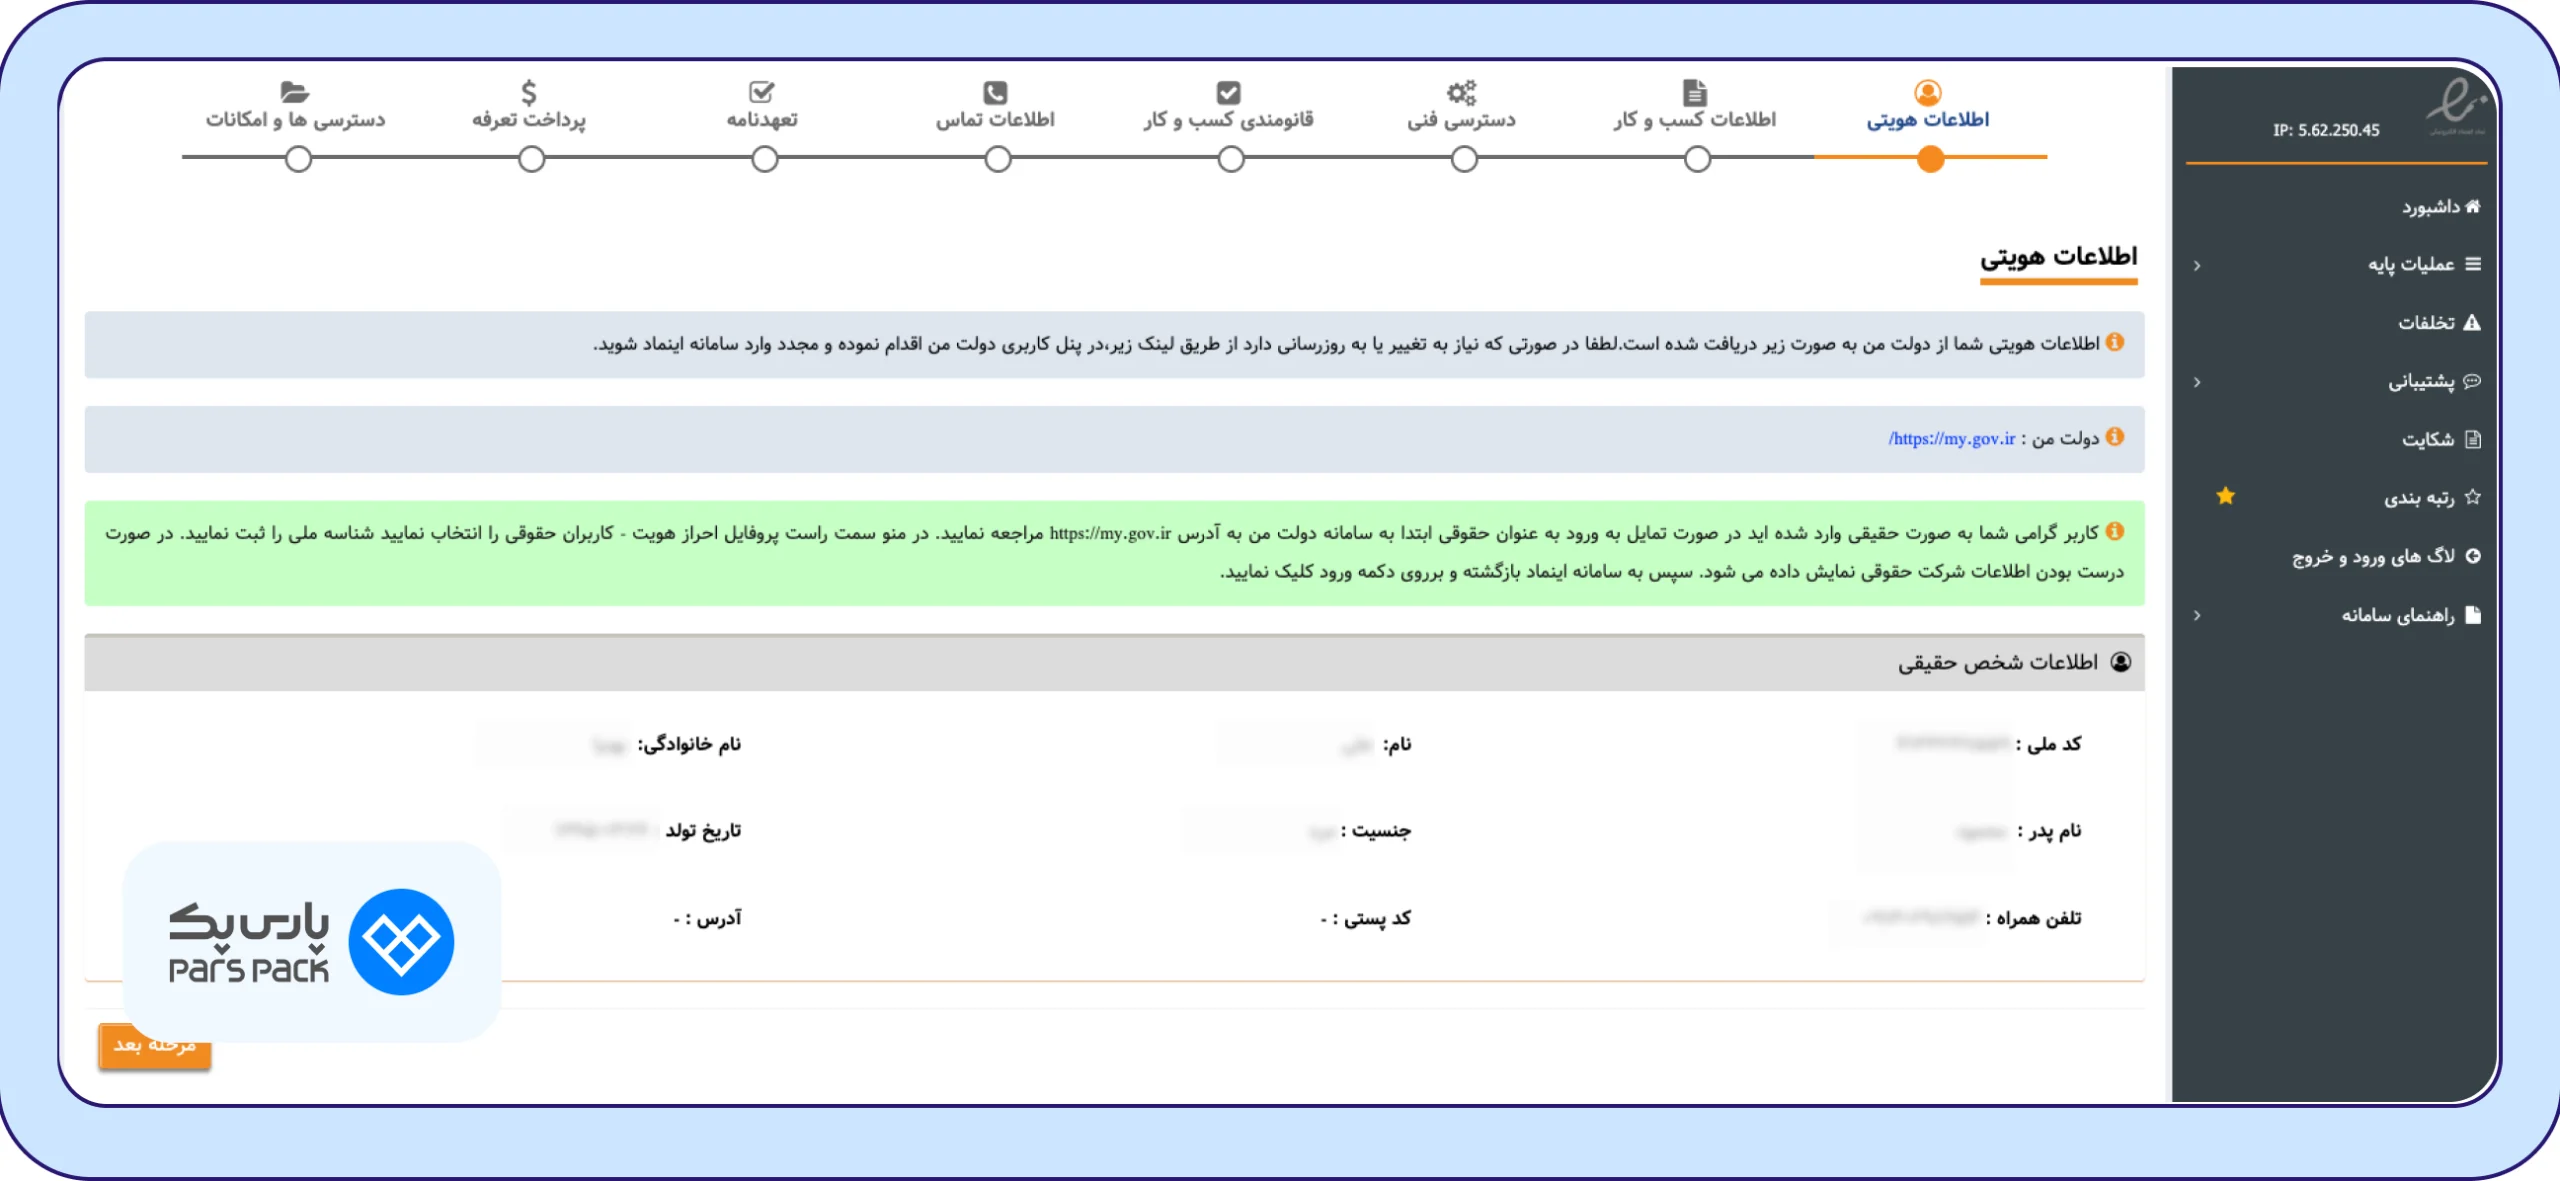The image size is (2560, 1181).
Task: Select the دسترسی فنی step label
Action: (x=1462, y=120)
